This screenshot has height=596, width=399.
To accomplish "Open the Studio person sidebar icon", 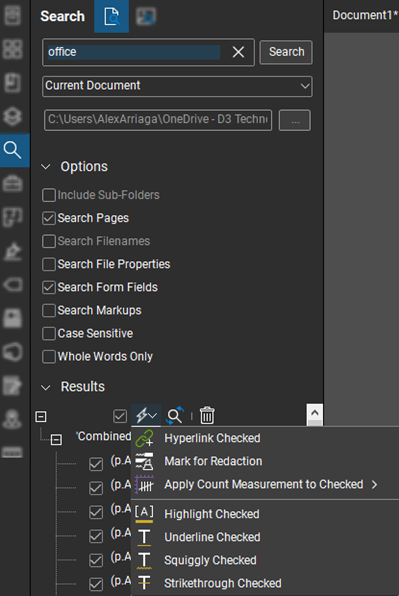I will pyautogui.click(x=13, y=419).
